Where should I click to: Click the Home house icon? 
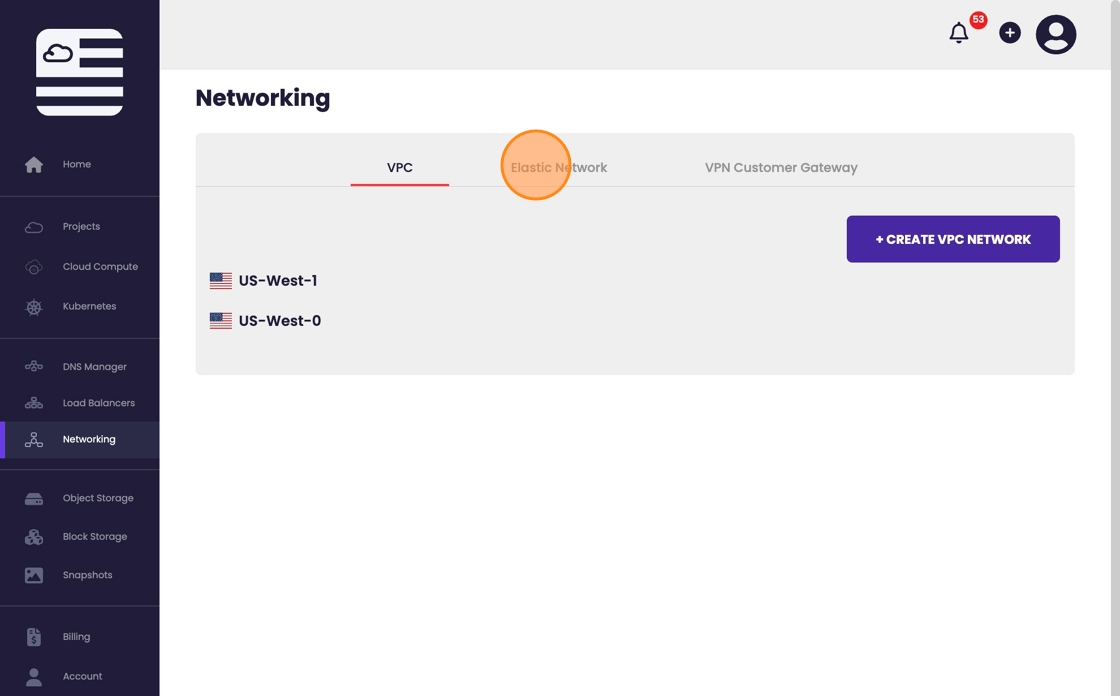tap(34, 165)
